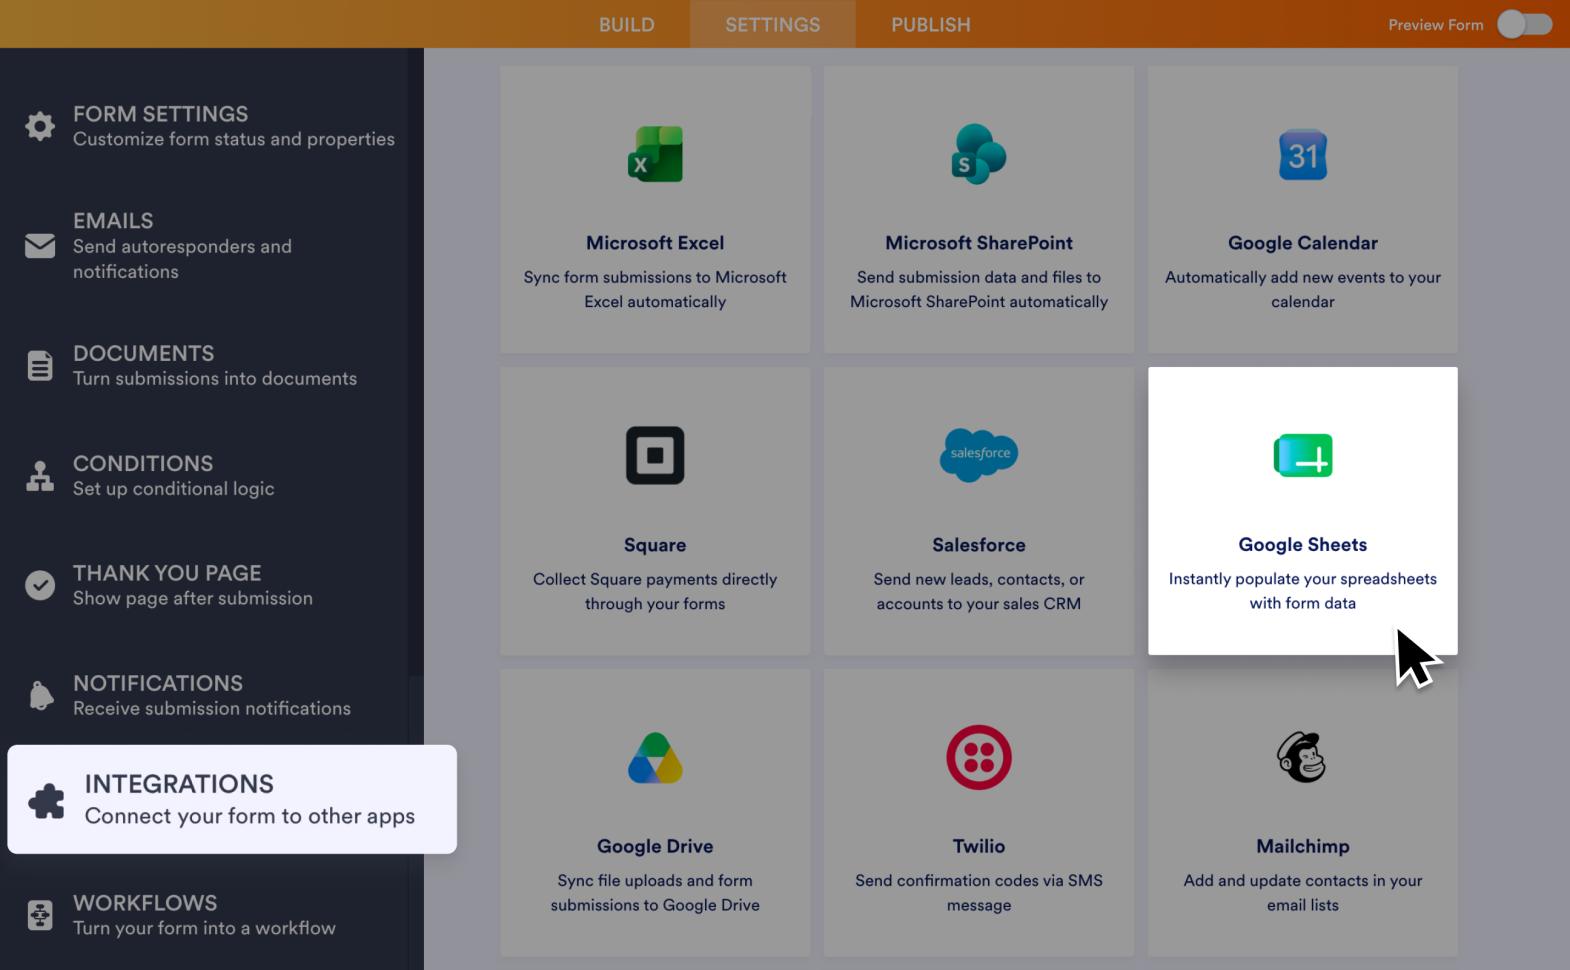Pick the Google Drive integration title
This screenshot has width=1570, height=970.
coord(655,846)
